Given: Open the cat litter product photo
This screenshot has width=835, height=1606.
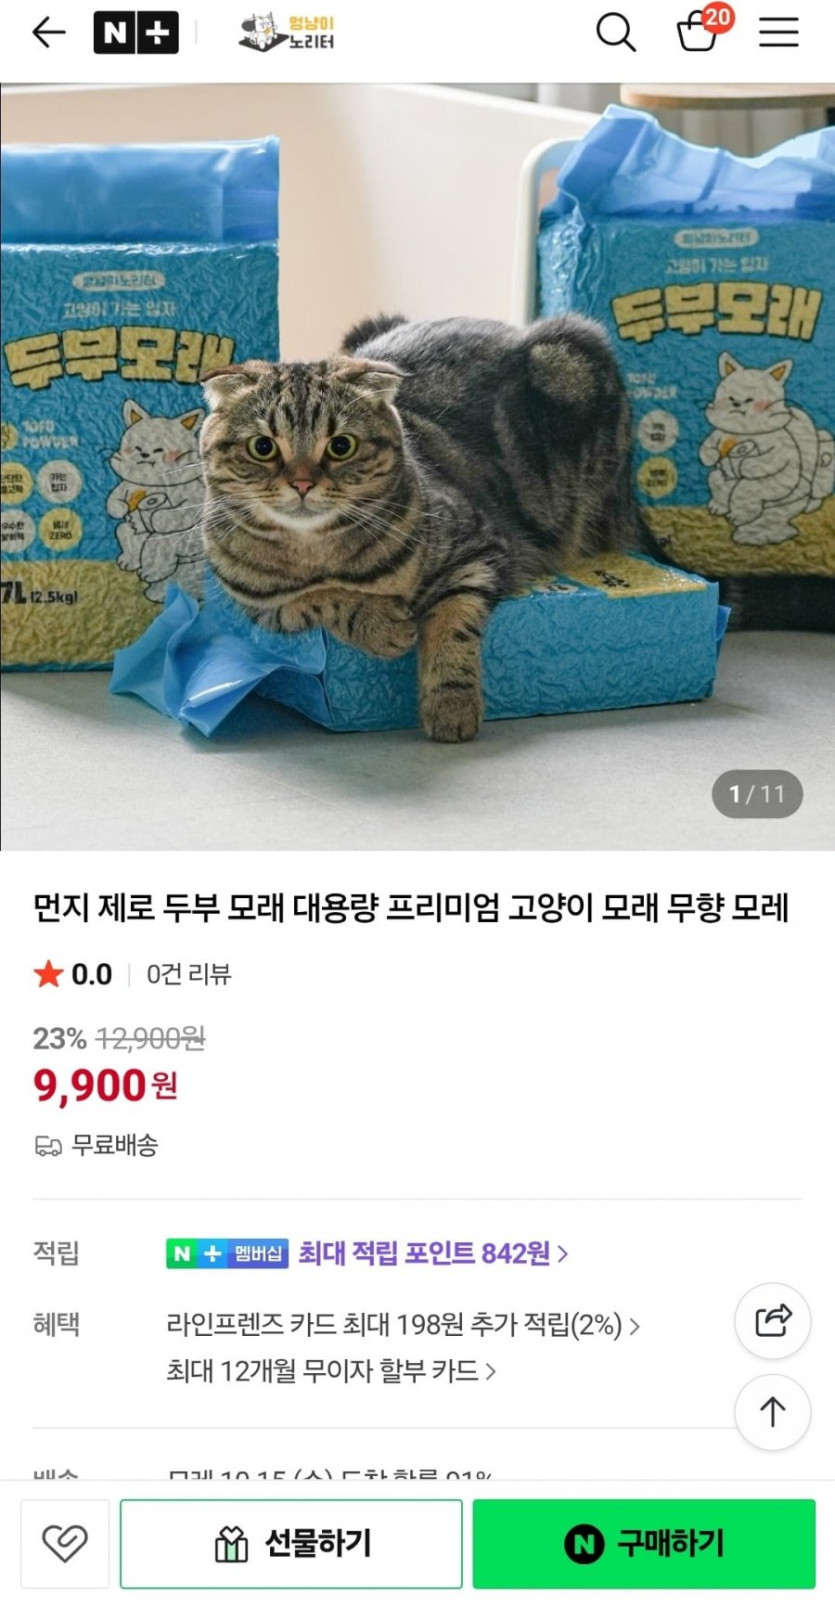Looking at the screenshot, I should (x=417, y=467).
